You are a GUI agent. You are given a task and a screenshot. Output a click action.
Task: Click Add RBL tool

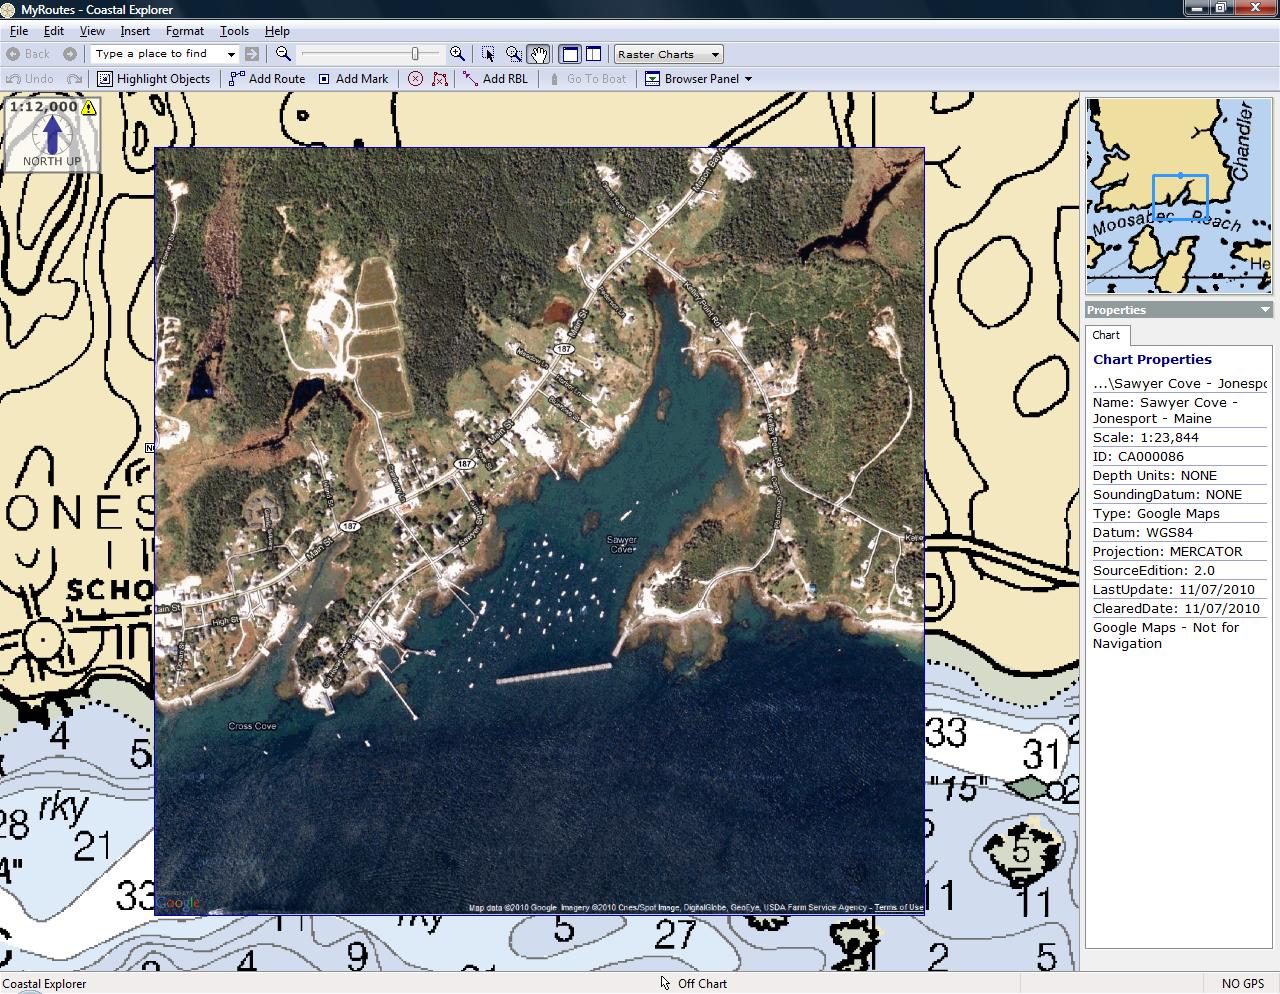(495, 78)
